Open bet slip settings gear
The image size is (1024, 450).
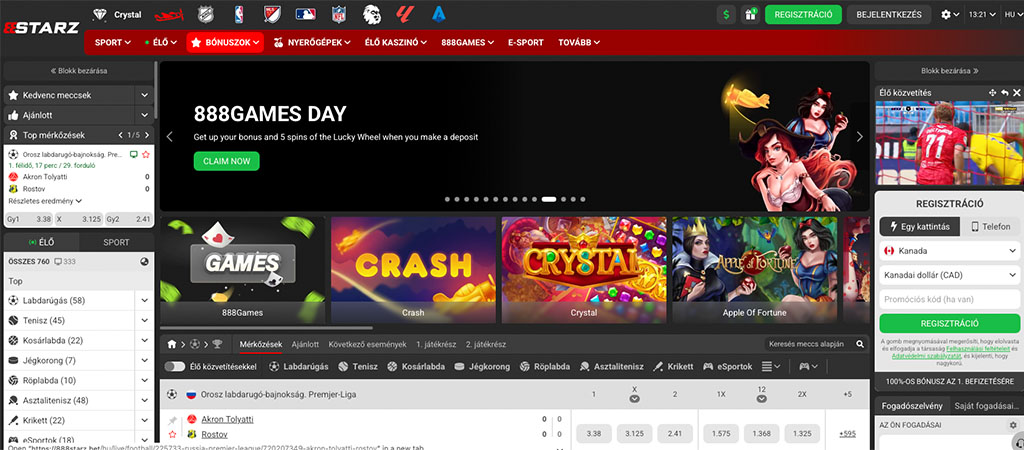point(1013,425)
